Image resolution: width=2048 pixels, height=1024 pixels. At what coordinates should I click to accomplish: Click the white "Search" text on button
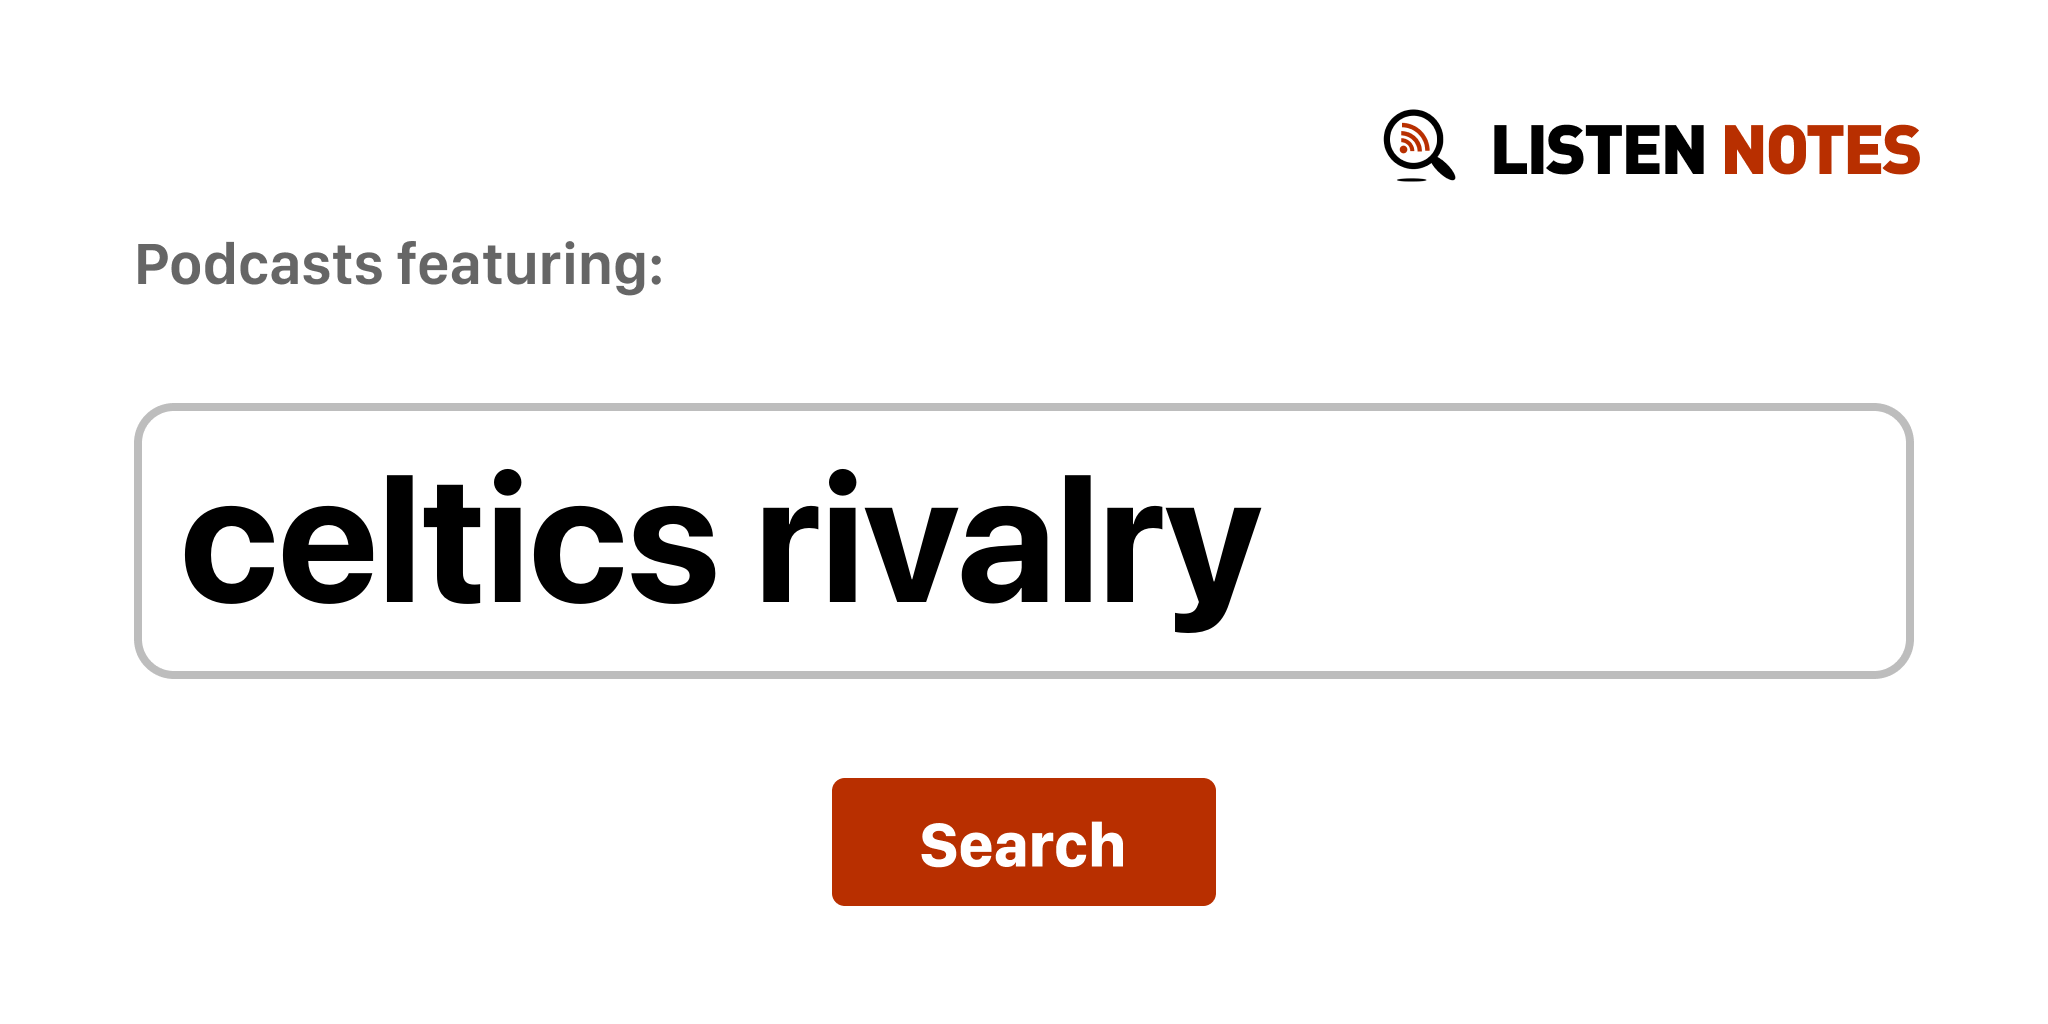coord(1022,845)
